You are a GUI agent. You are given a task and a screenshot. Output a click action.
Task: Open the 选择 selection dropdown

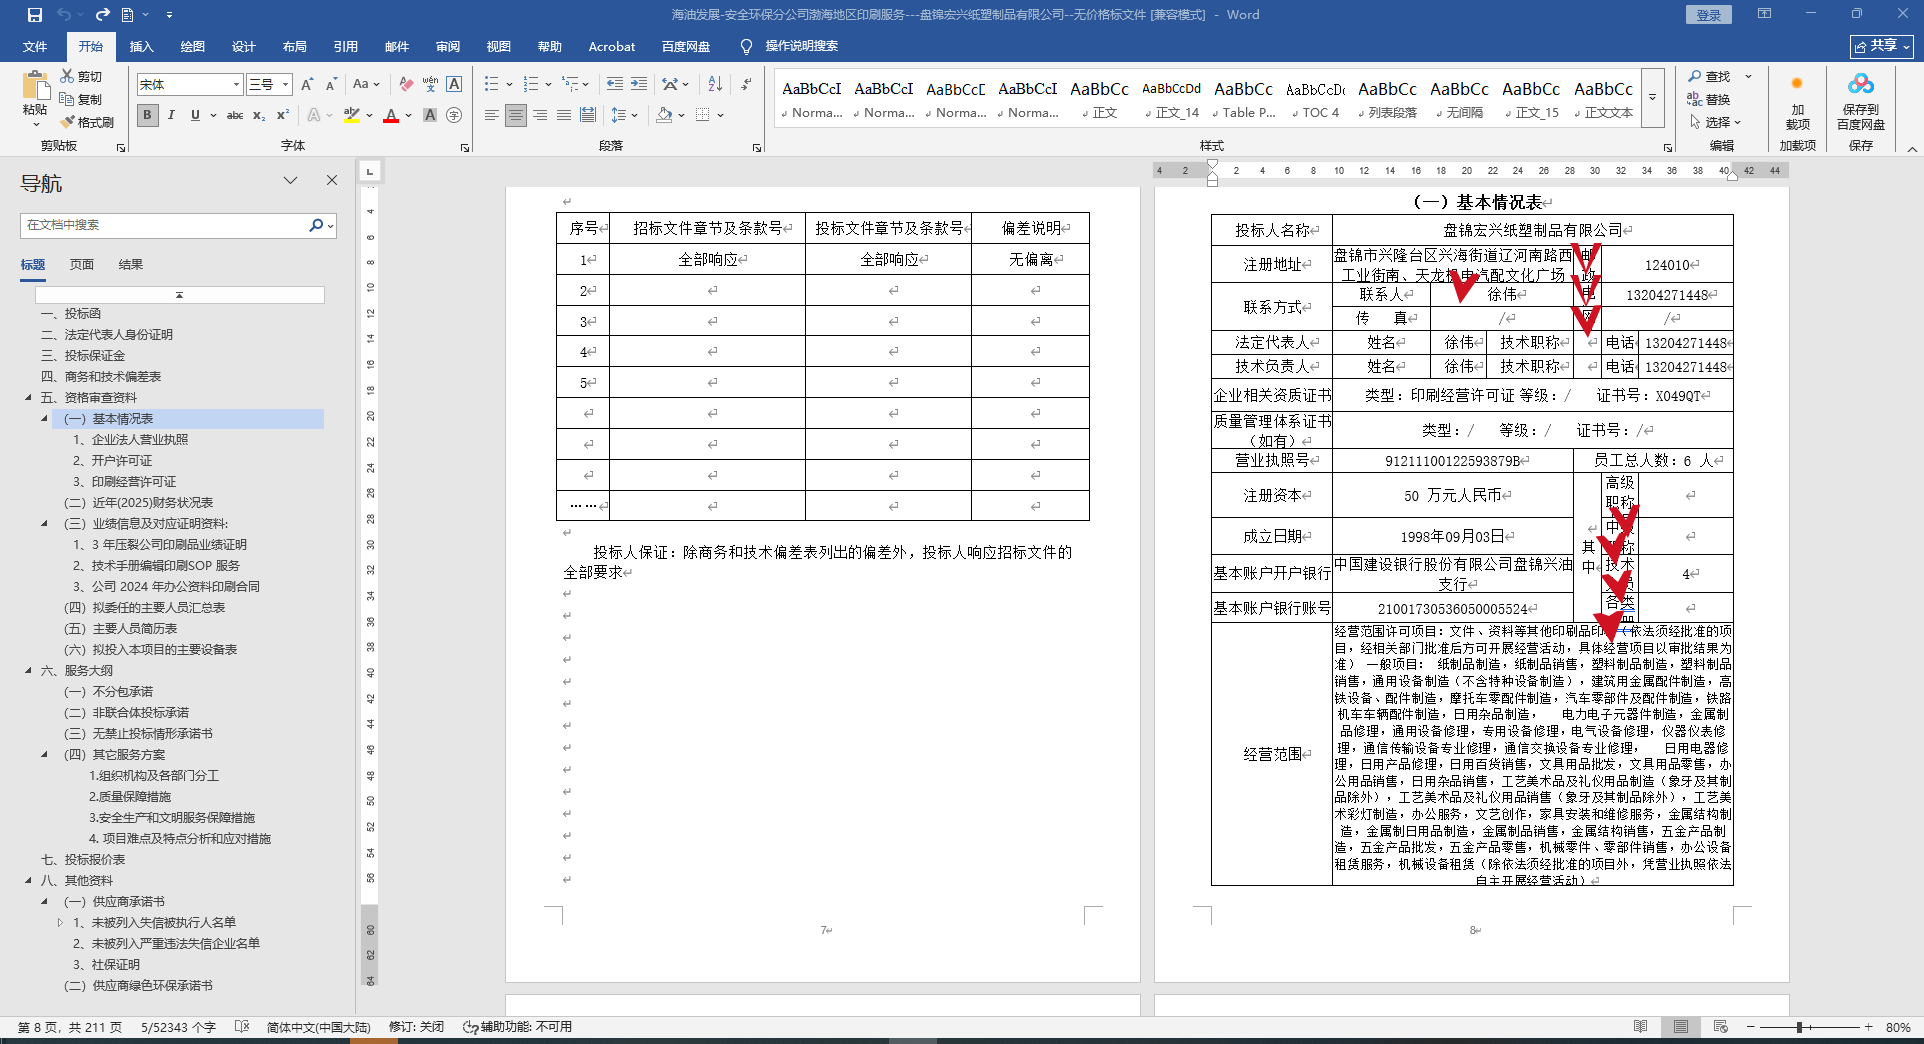click(1716, 122)
